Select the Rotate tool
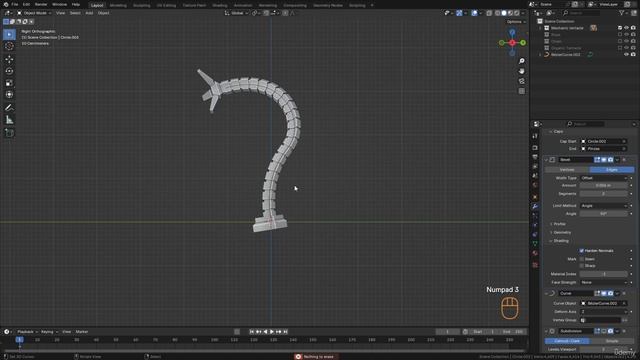 click(9, 71)
